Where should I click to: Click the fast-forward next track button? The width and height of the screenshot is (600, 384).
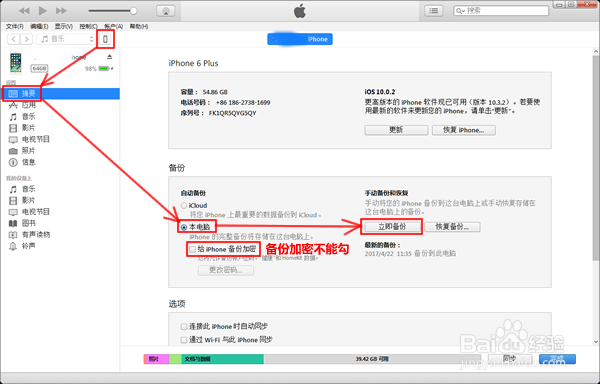click(x=61, y=11)
